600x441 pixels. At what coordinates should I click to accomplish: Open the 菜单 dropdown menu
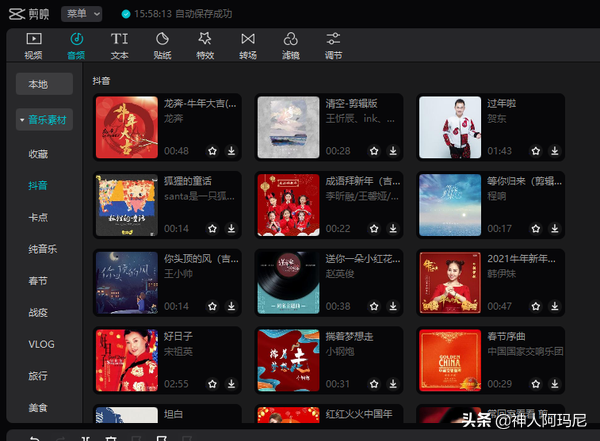(82, 14)
